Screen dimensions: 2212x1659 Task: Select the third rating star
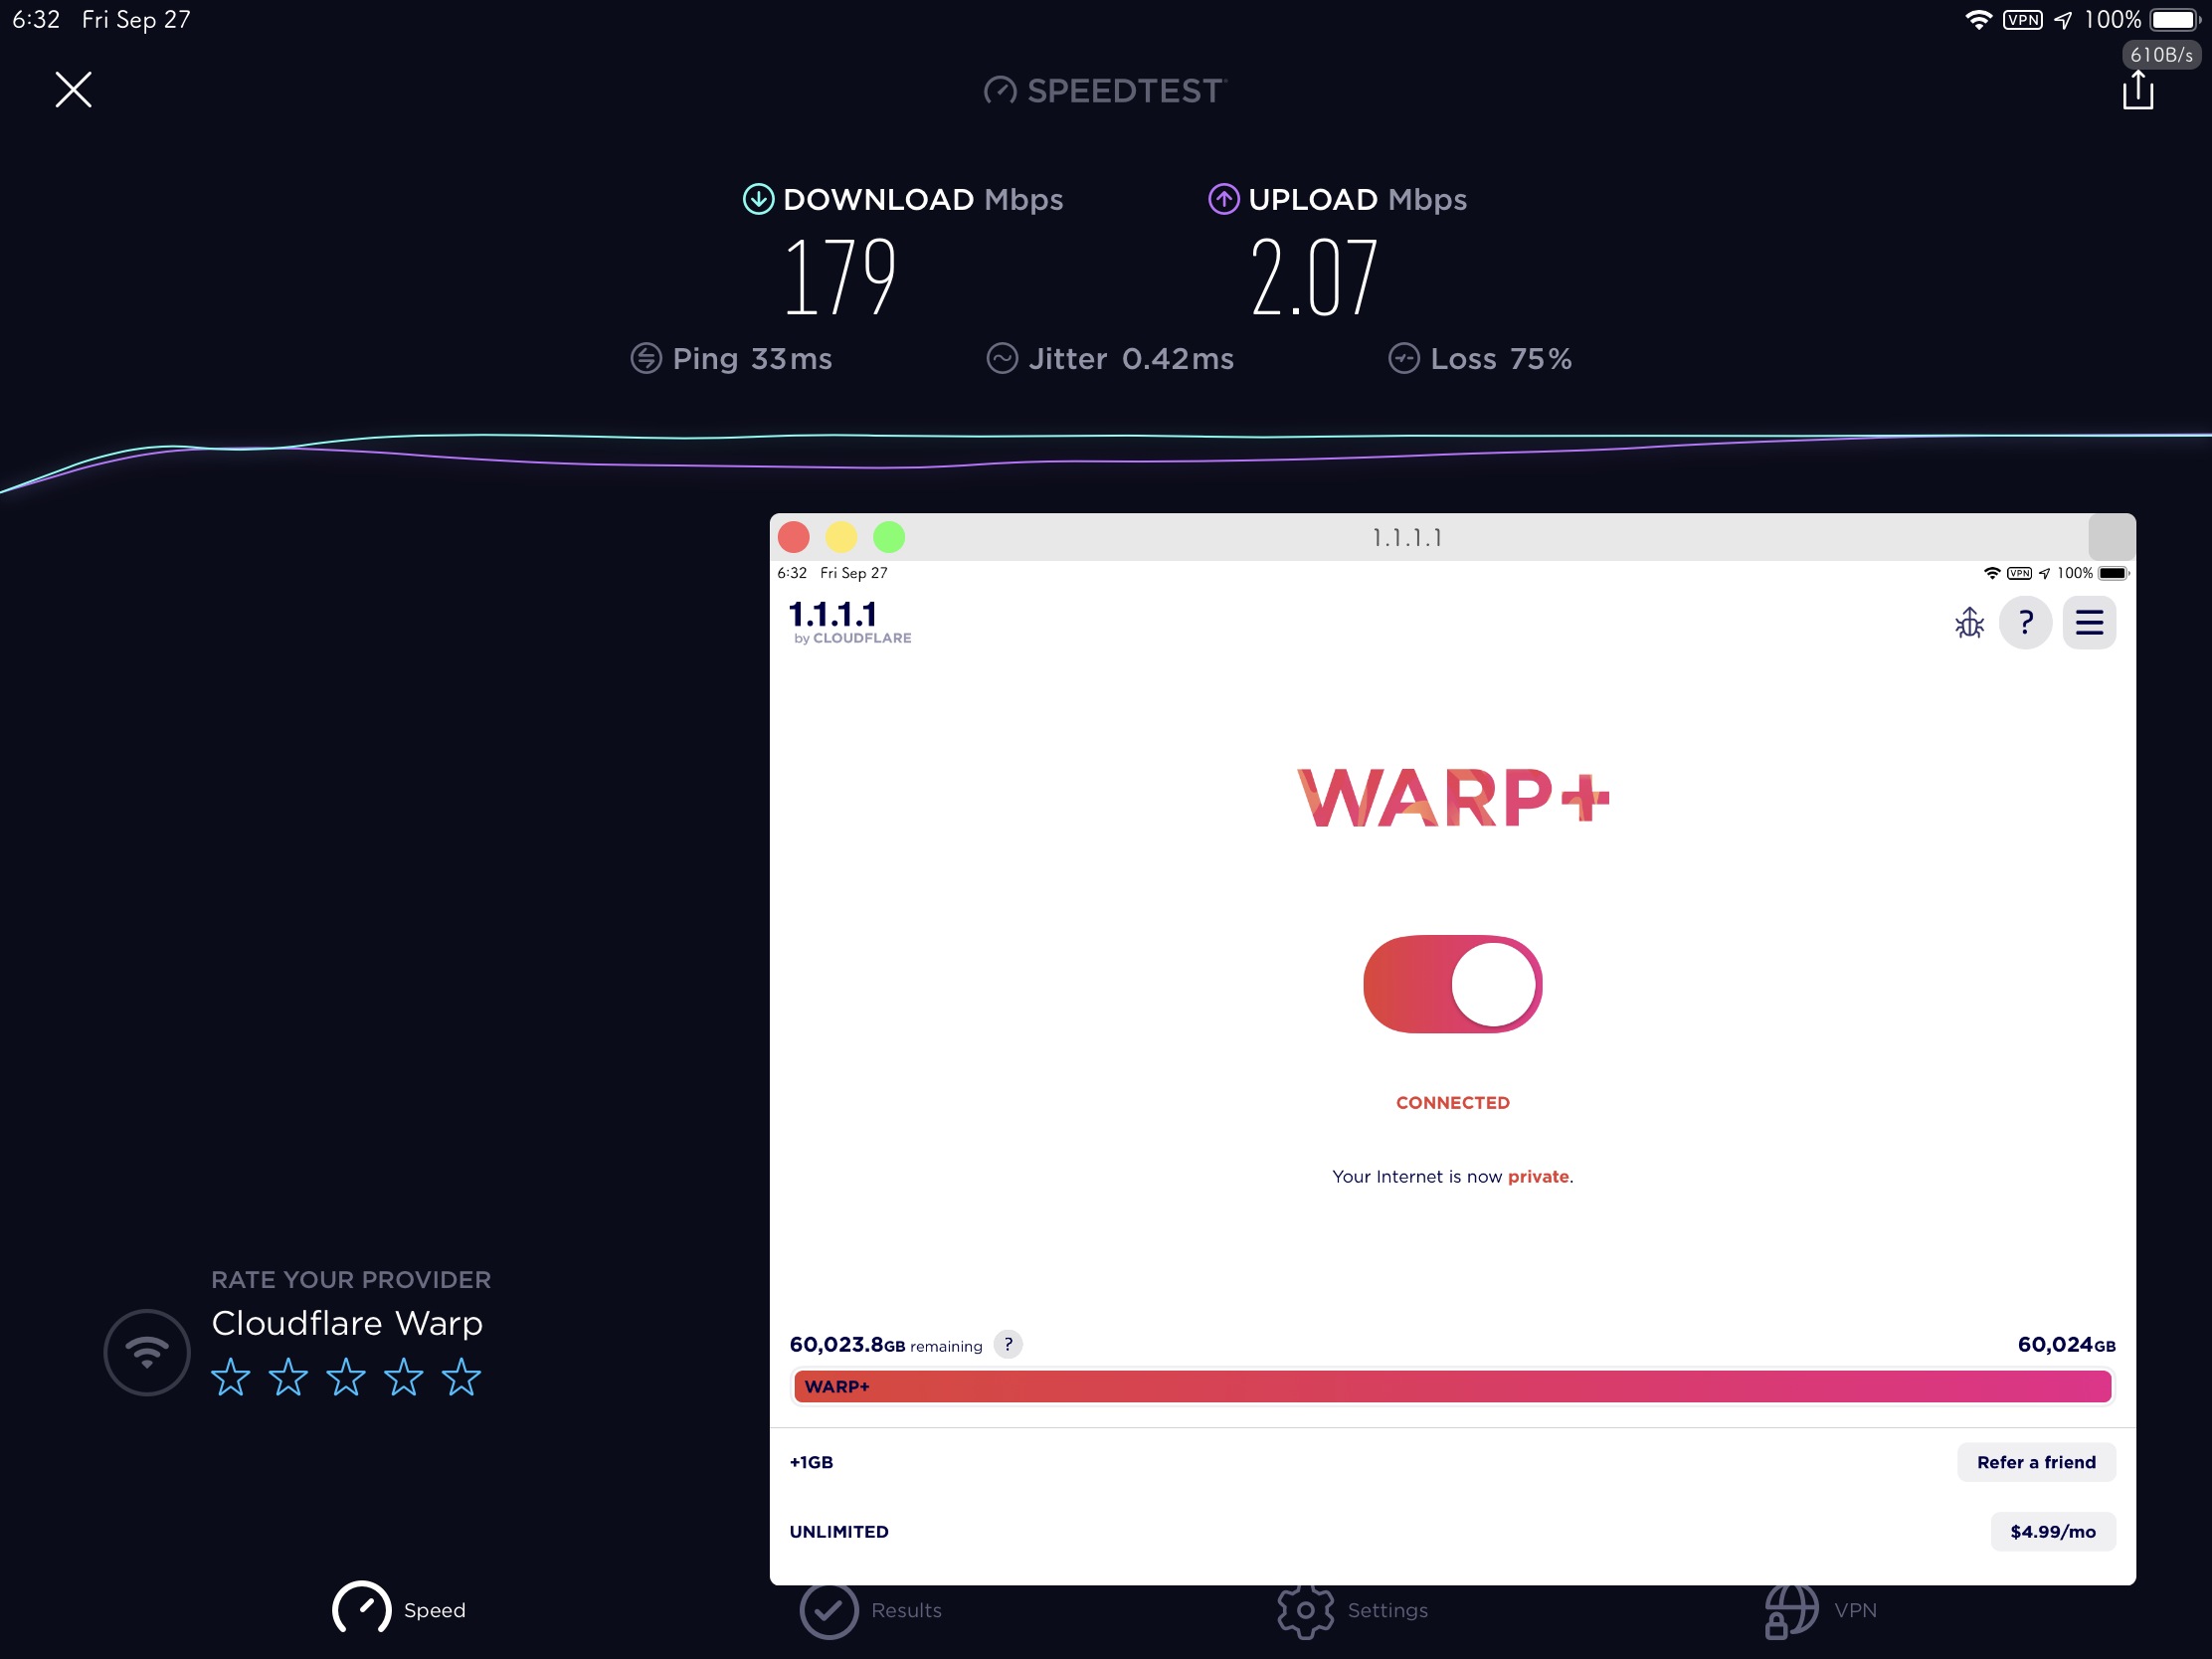coord(346,1378)
